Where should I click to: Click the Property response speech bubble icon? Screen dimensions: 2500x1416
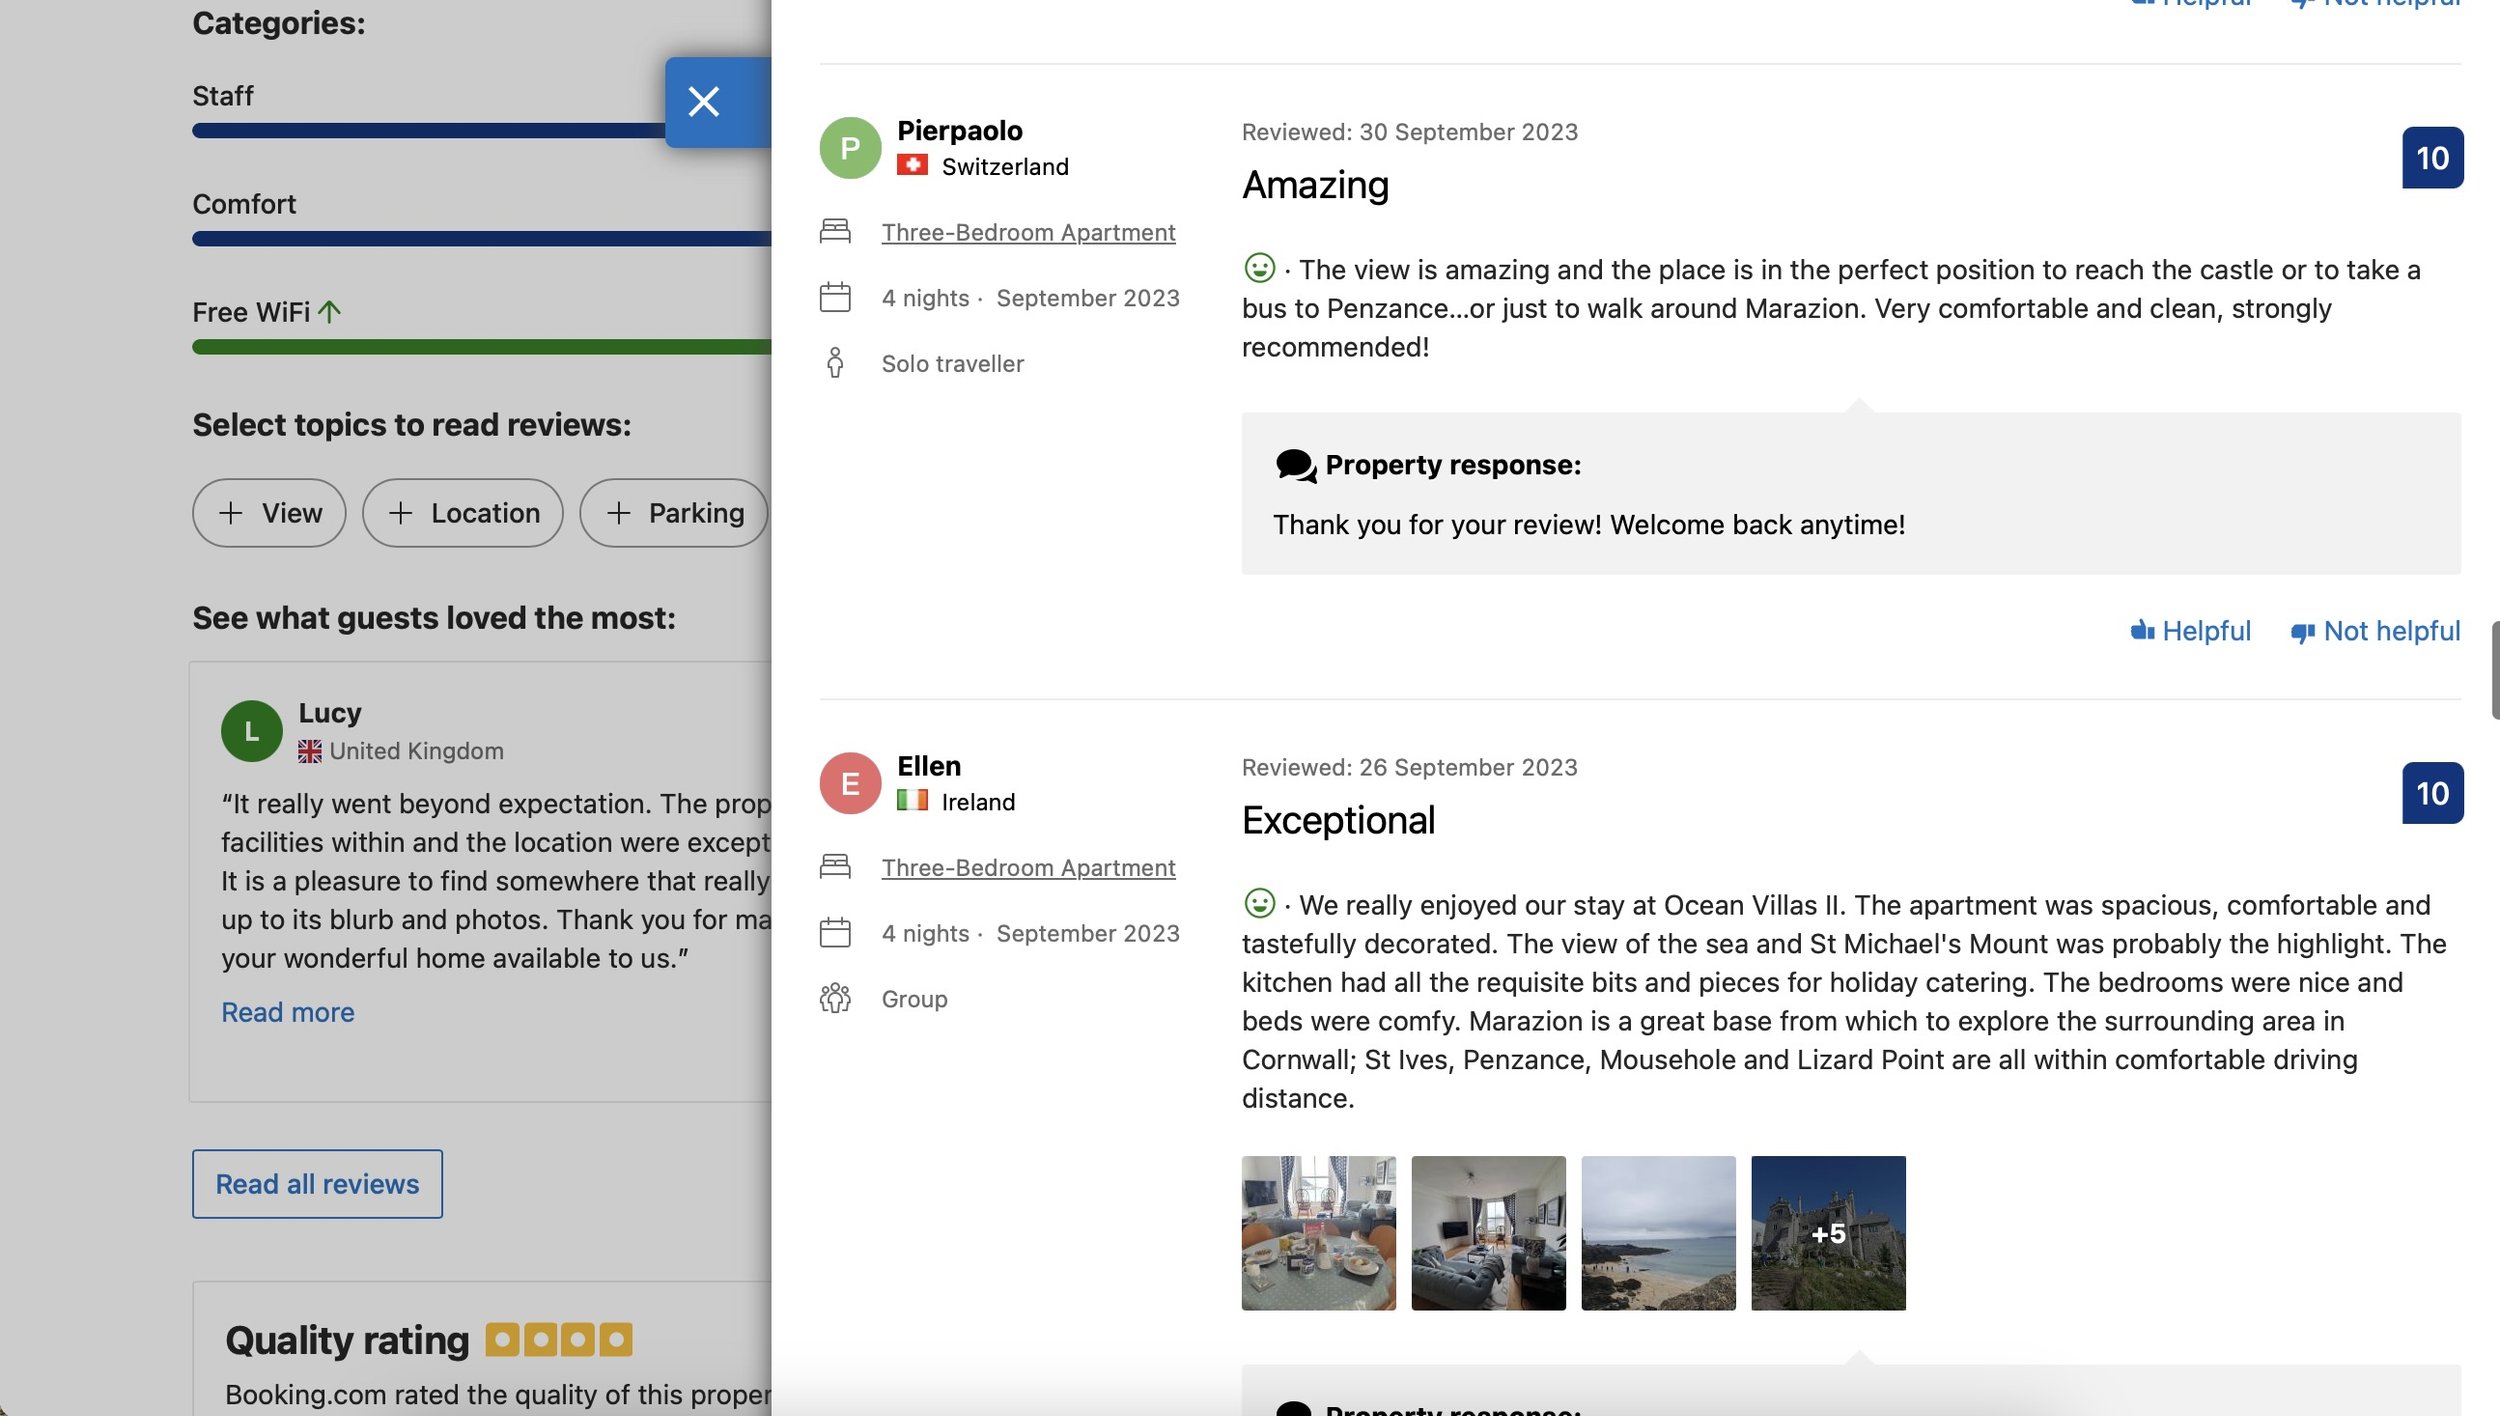(1295, 466)
